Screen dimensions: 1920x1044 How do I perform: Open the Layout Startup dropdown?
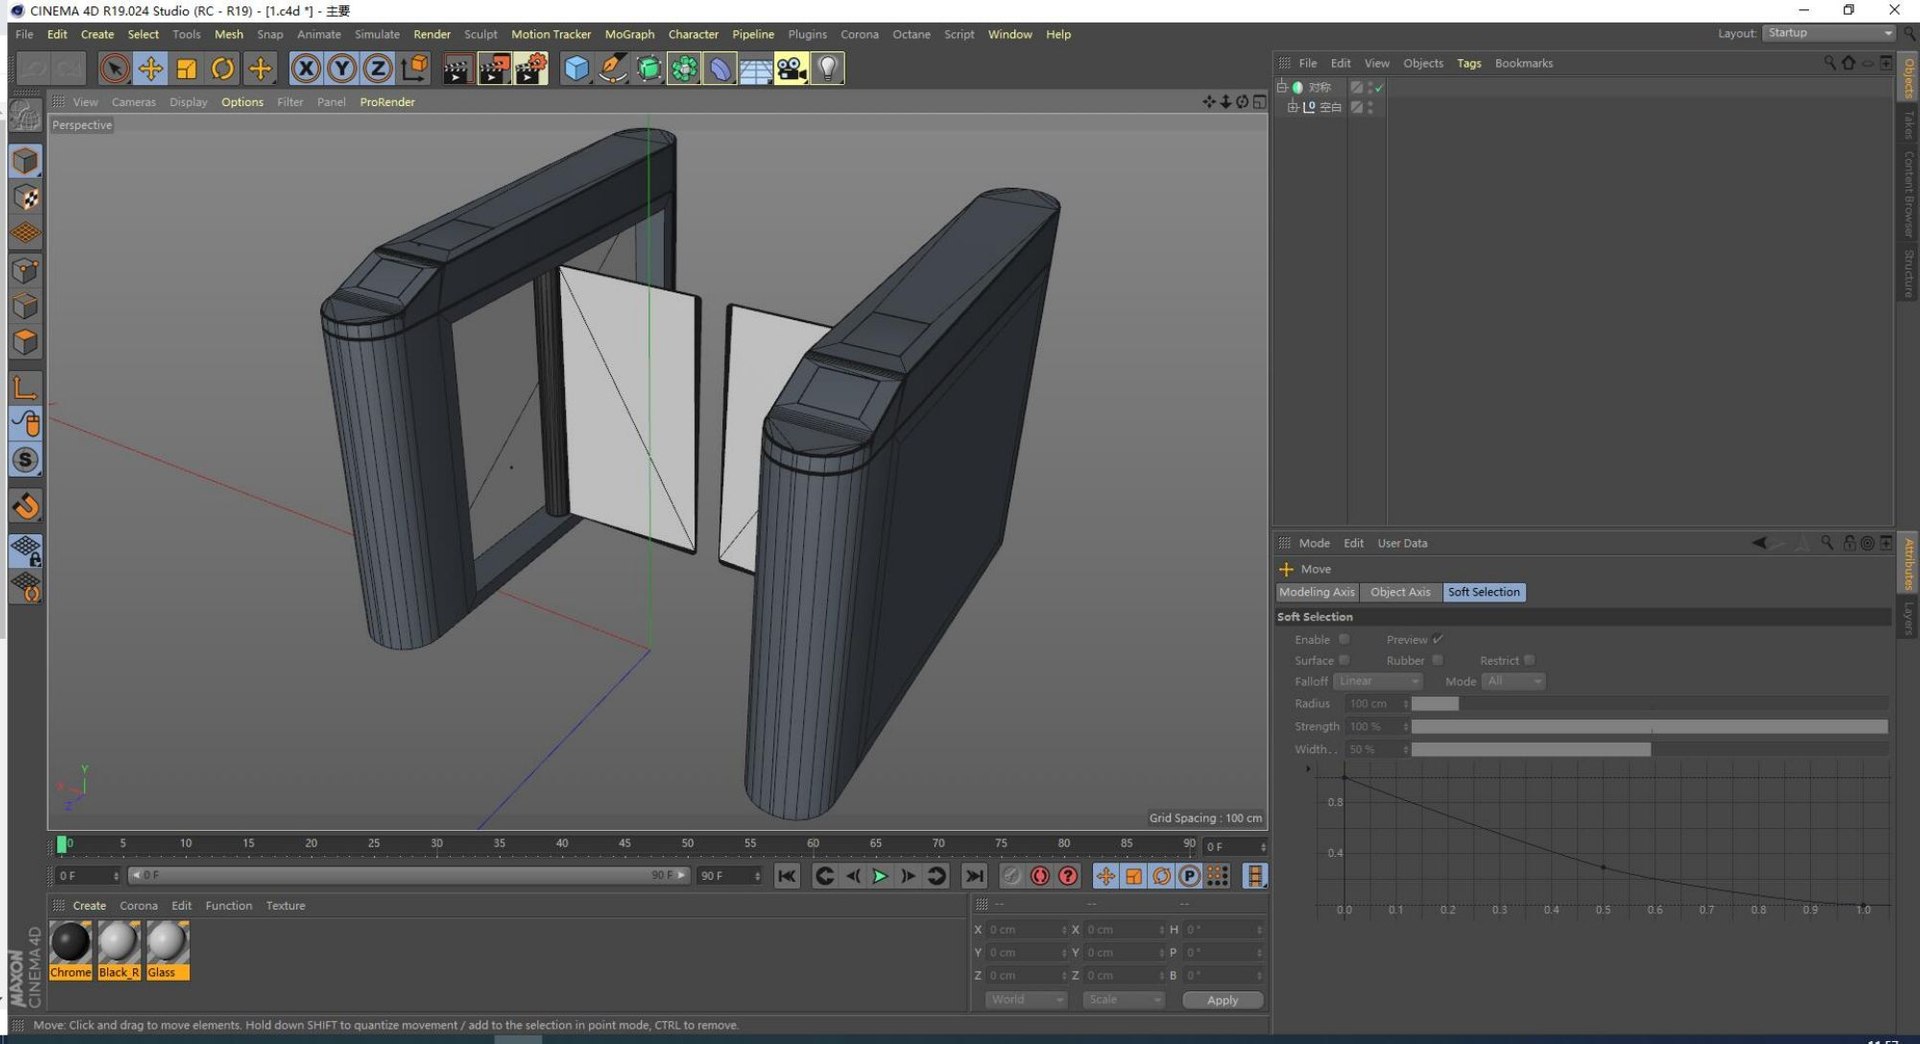[1828, 33]
